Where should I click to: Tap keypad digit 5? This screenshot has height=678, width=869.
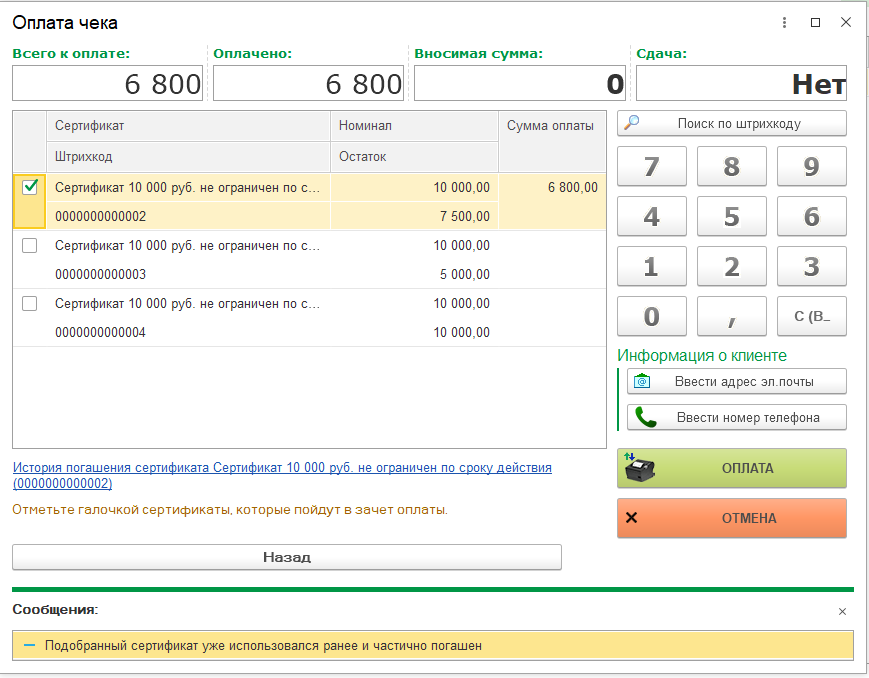point(732,216)
